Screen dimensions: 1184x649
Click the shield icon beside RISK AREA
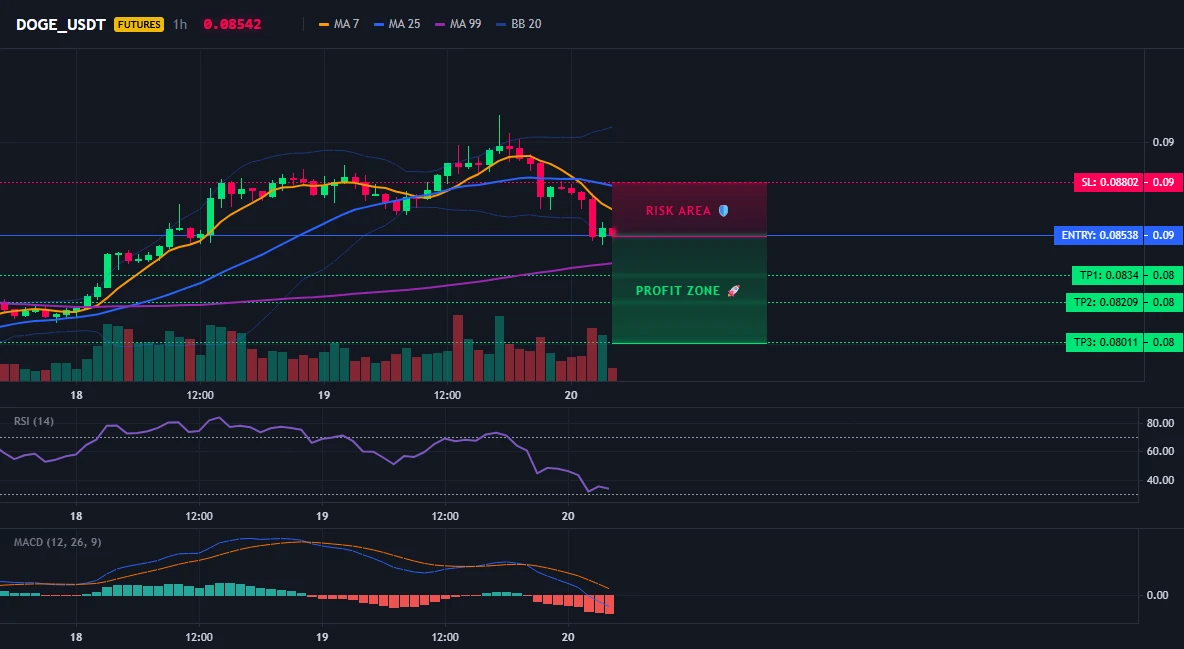723,211
